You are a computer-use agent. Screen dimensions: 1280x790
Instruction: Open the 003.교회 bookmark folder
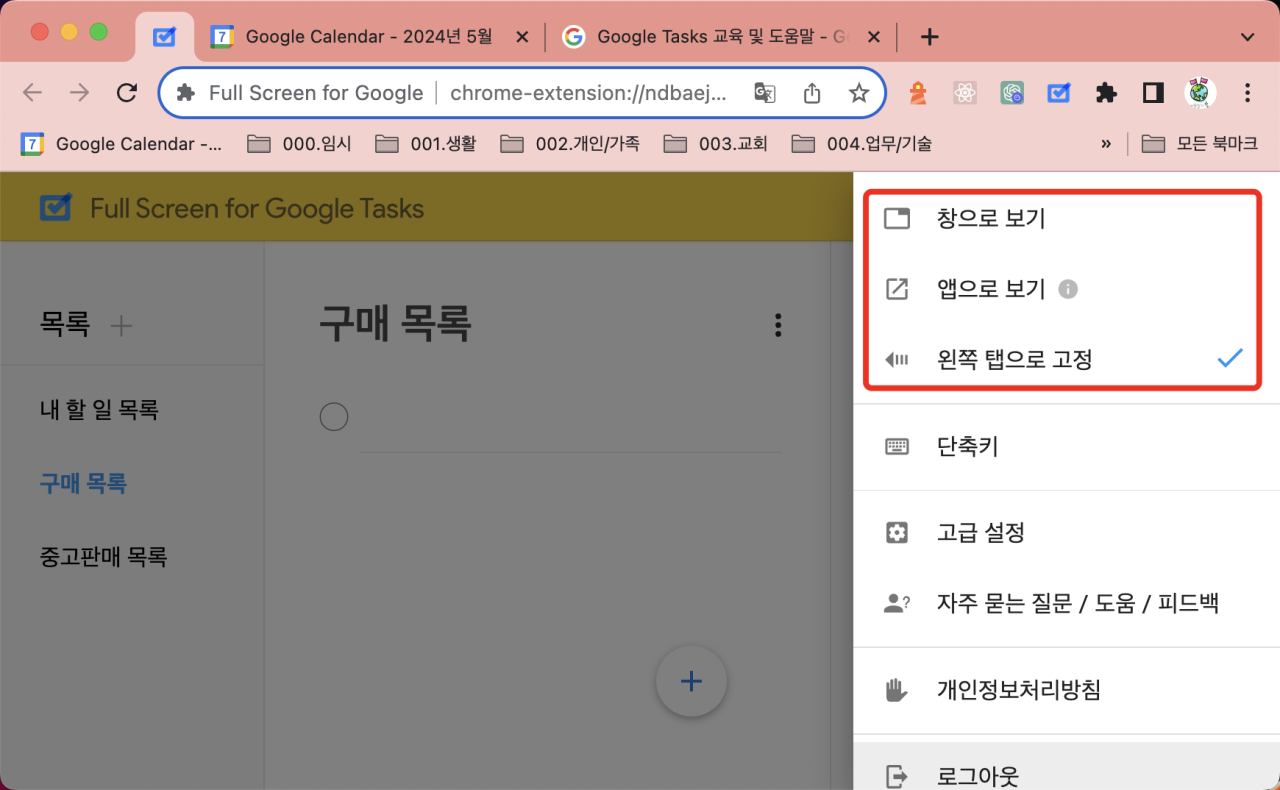click(715, 144)
